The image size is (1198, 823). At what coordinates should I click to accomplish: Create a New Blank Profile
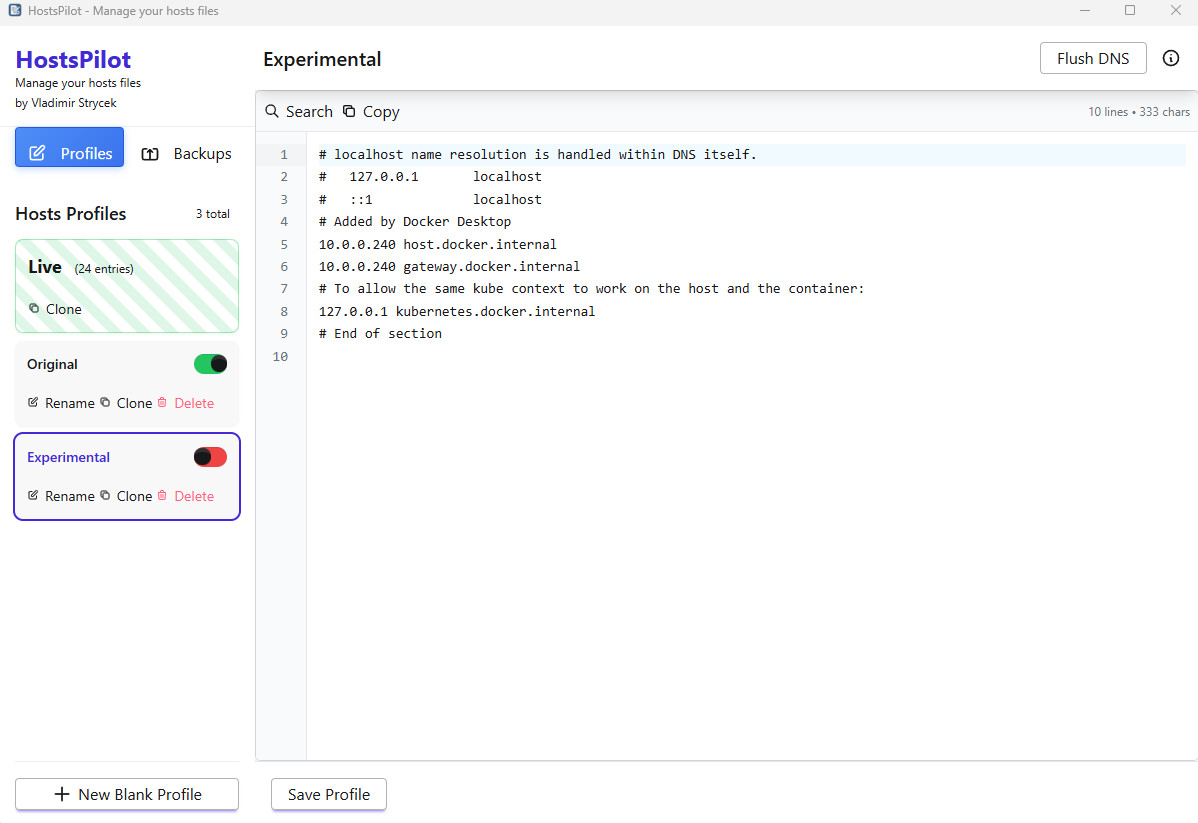[x=127, y=794]
